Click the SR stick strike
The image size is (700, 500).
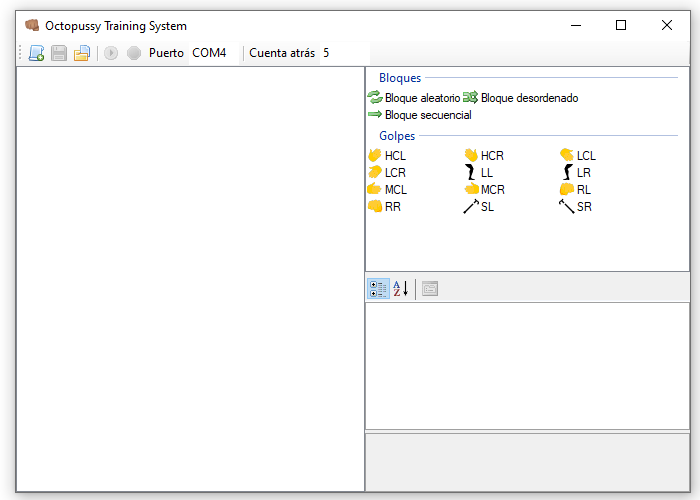click(576, 207)
